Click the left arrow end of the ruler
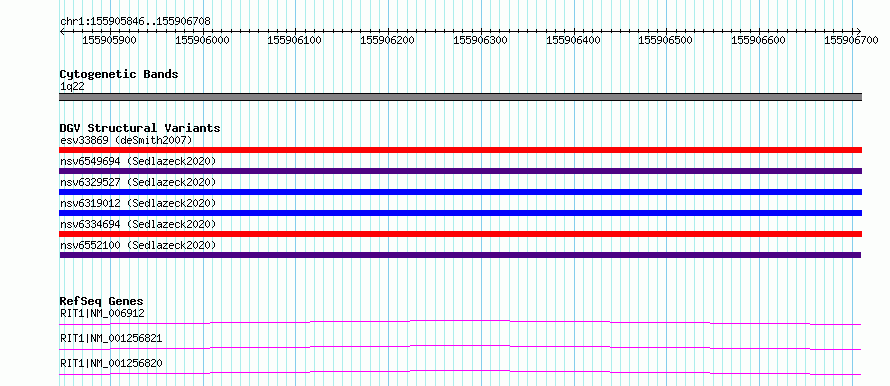Image resolution: width=890 pixels, height=386 pixels. pos(62,31)
